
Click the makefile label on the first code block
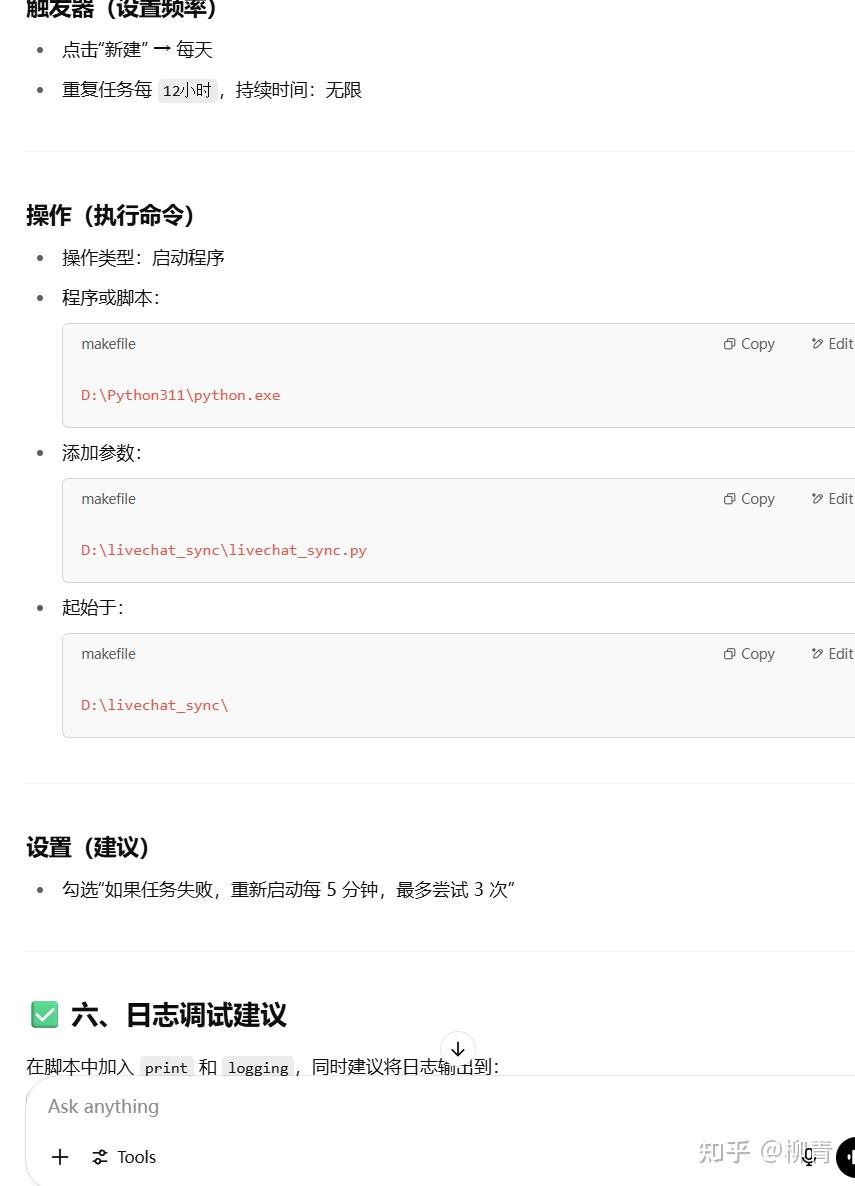coord(108,343)
